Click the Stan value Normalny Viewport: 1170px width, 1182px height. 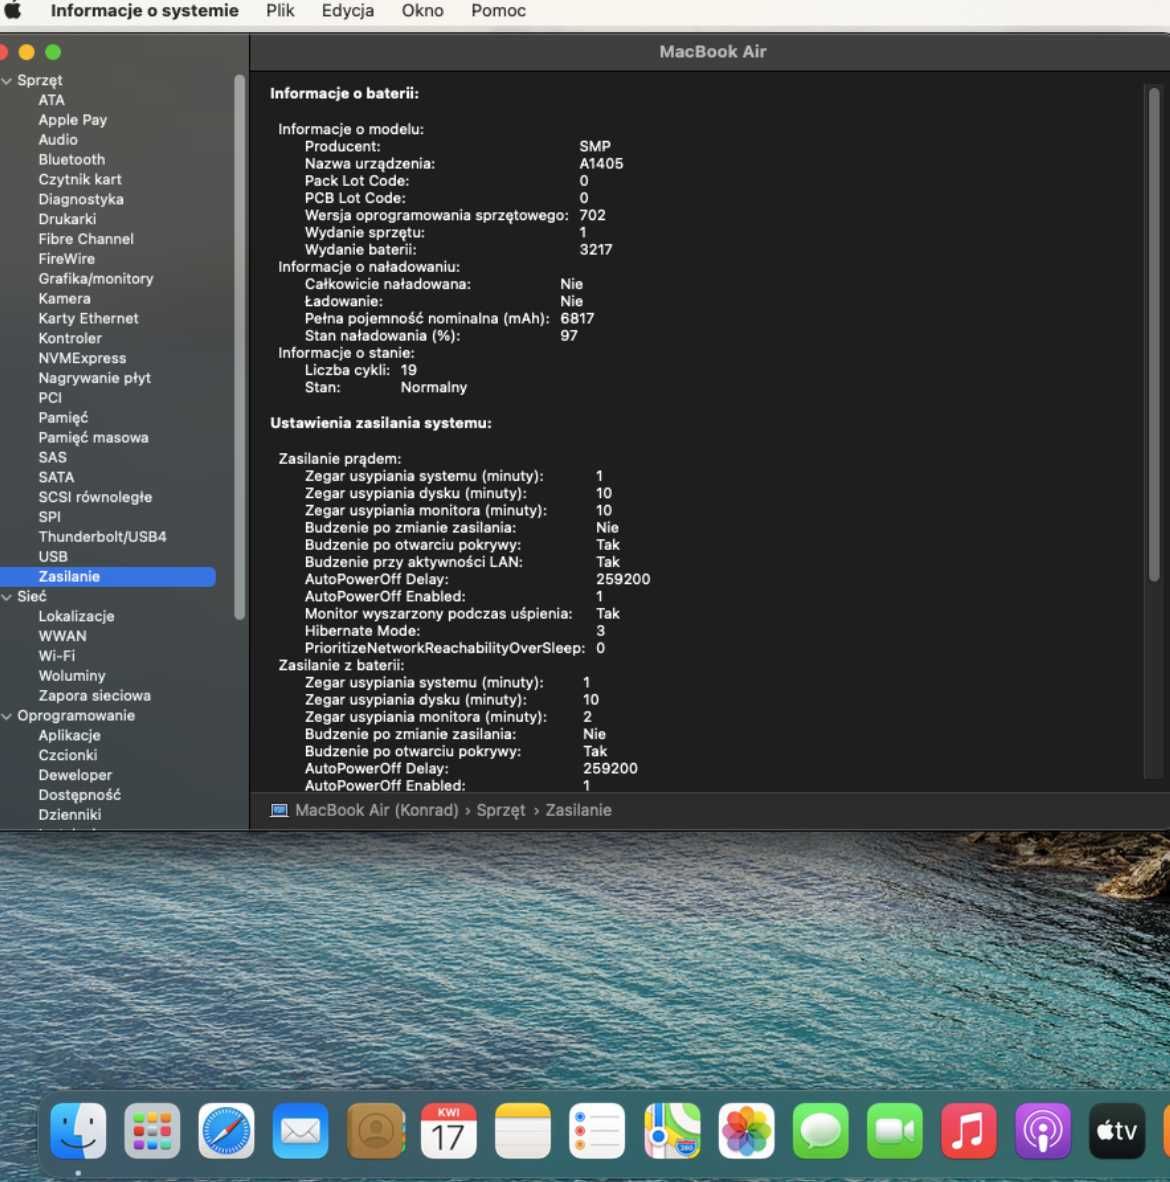433,387
